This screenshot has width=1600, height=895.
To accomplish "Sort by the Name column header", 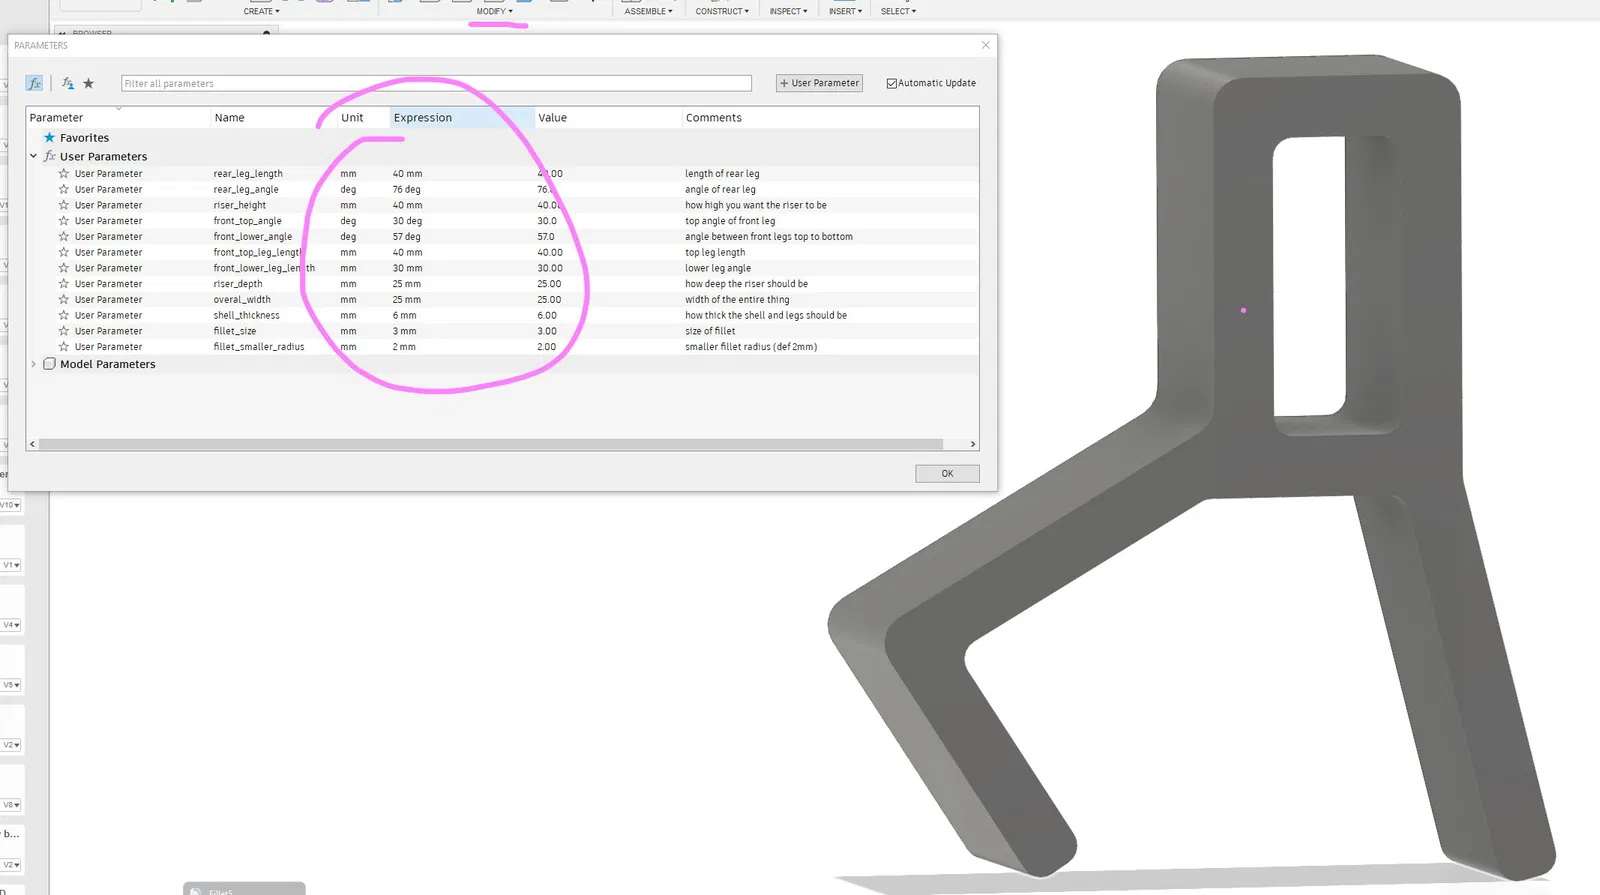I will pos(273,118).
